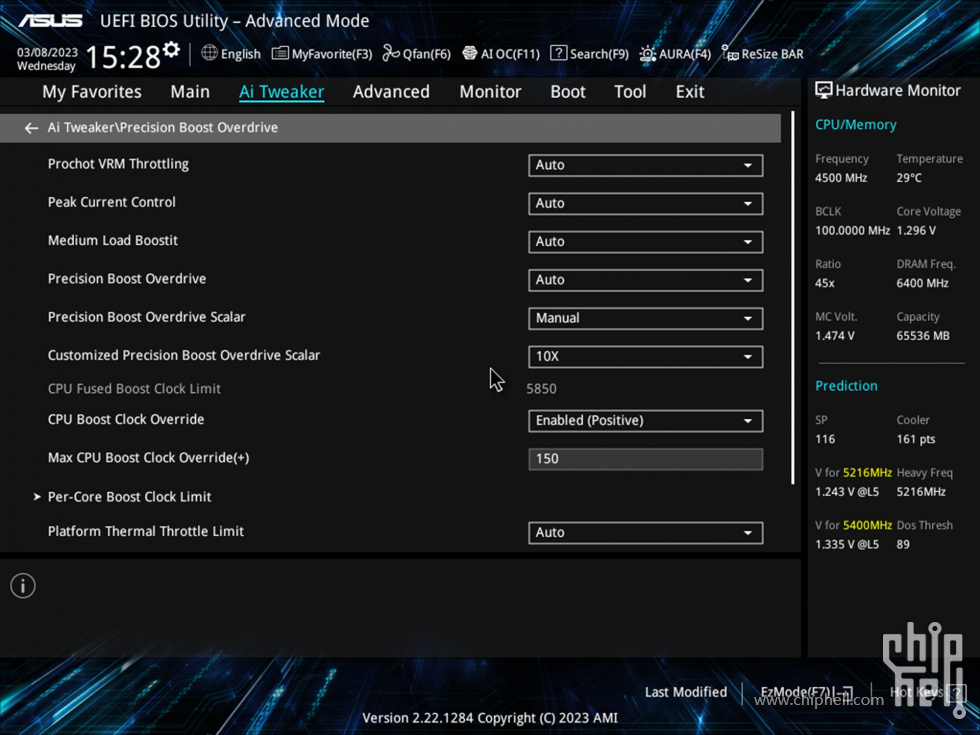Image resolution: width=980 pixels, height=735 pixels.
Task: Open Peak Current Control dropdown
Action: coord(646,204)
